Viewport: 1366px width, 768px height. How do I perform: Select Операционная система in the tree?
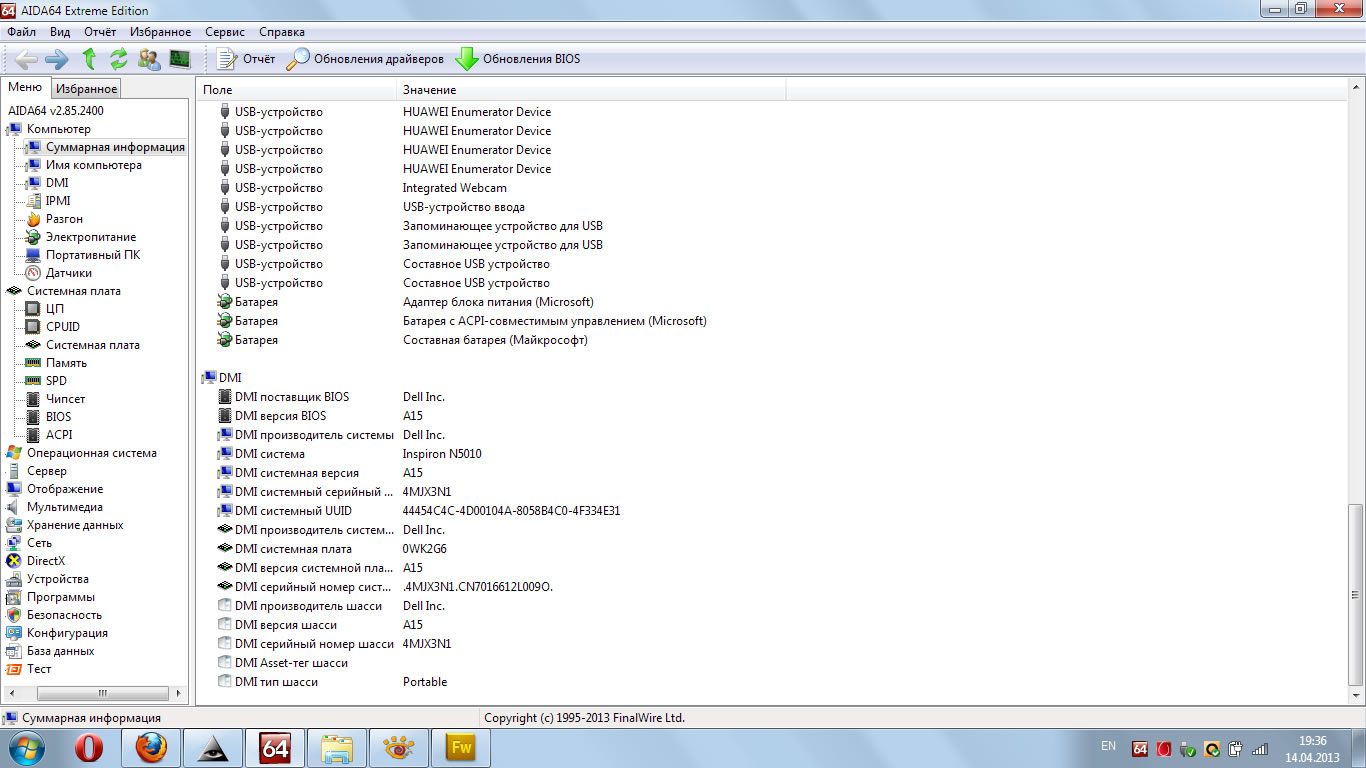pos(91,453)
